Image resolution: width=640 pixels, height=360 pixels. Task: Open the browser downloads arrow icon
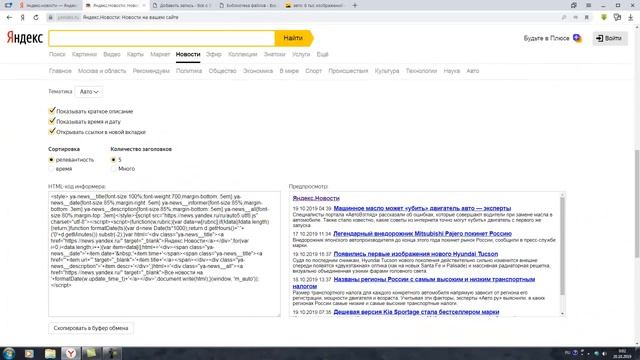631,18
